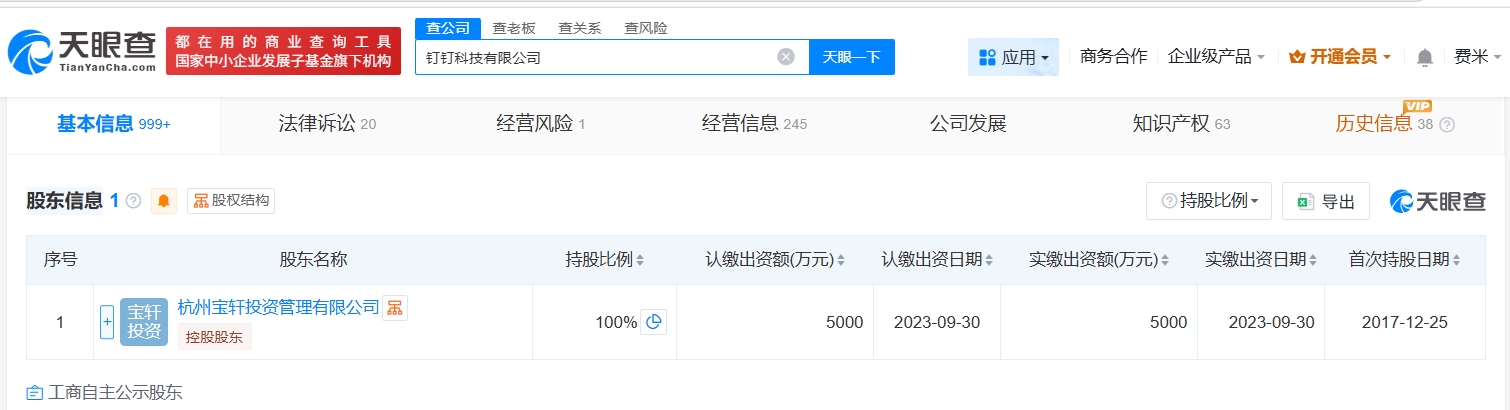Open the 开通会员 dropdown
The image size is (1510, 410).
click(1341, 57)
